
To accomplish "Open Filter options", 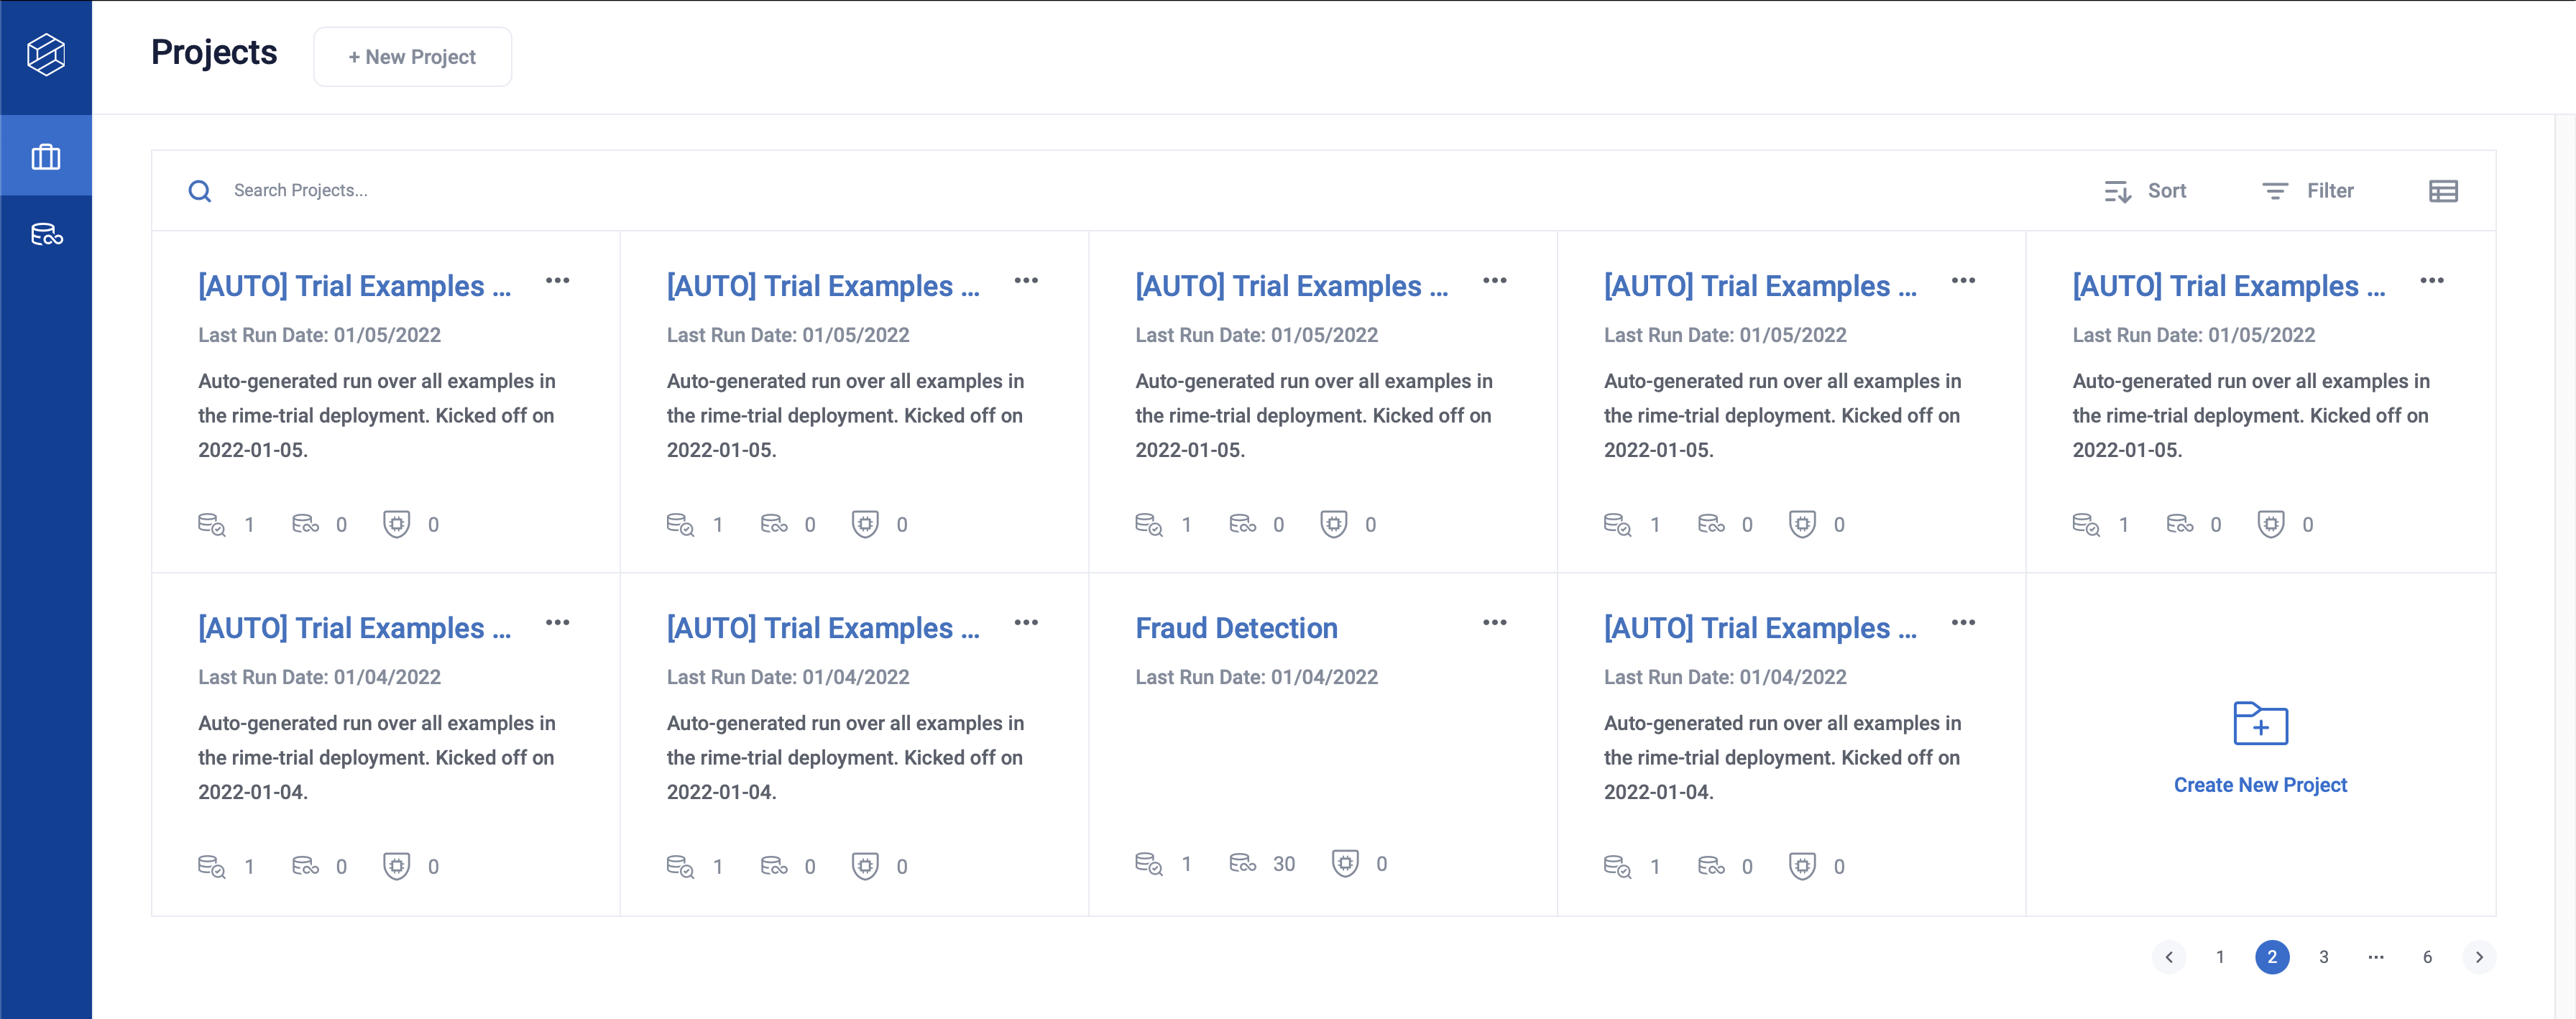I will click(2308, 191).
